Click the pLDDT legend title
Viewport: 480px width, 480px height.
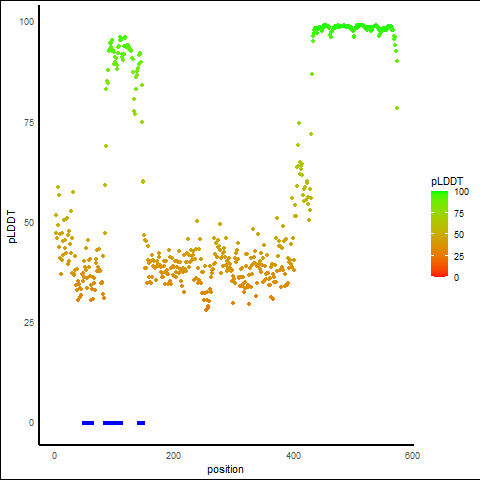(x=447, y=182)
